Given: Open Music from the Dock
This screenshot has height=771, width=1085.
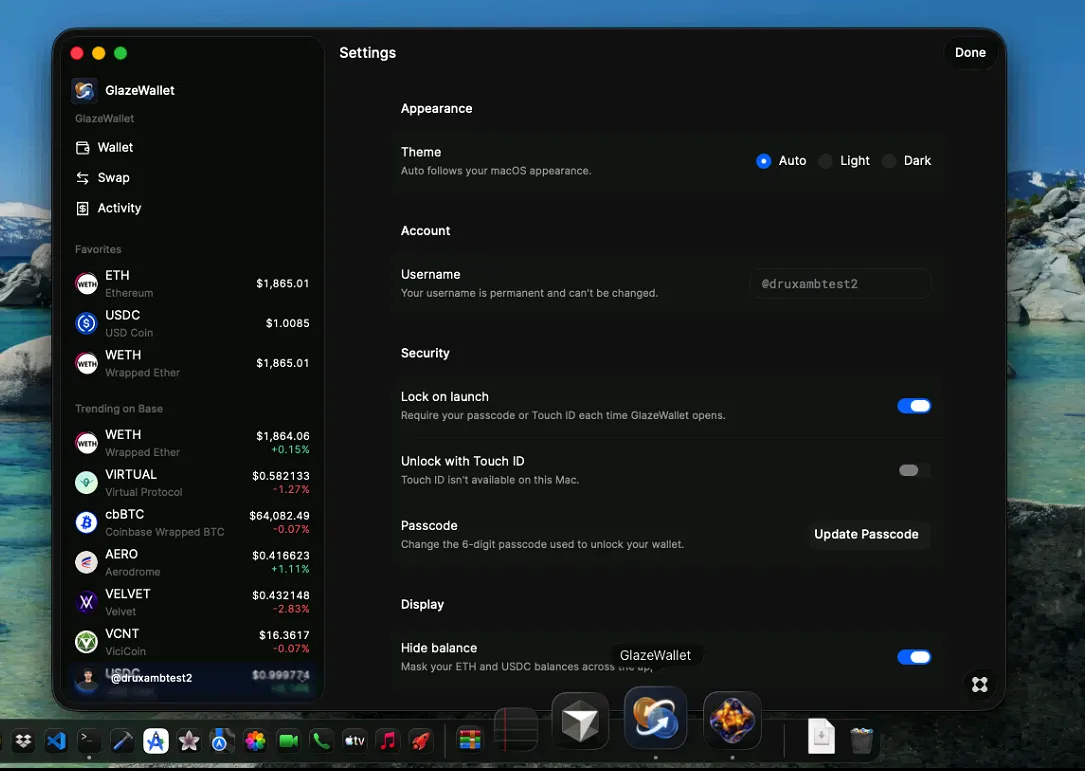Looking at the screenshot, I should pyautogui.click(x=388, y=741).
